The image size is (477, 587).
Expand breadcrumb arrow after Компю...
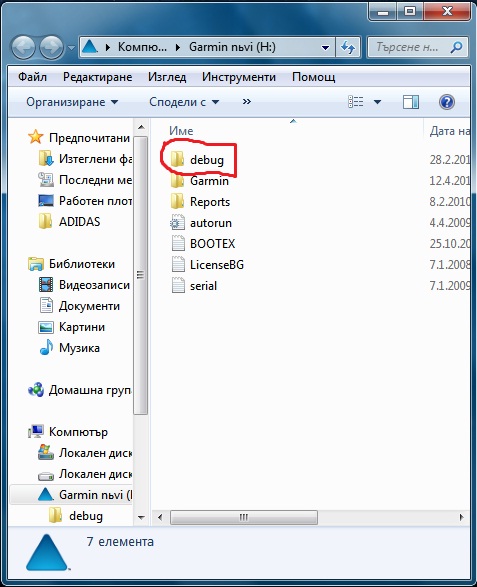(x=178, y=48)
